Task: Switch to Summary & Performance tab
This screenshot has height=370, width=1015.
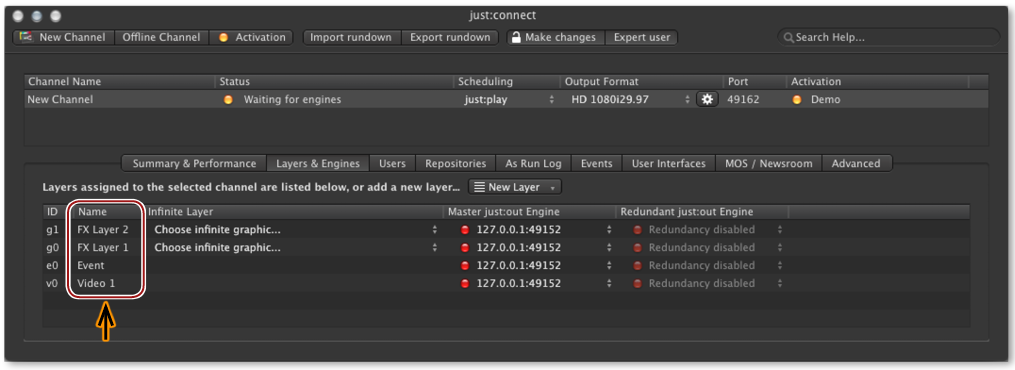Action: click(x=194, y=164)
